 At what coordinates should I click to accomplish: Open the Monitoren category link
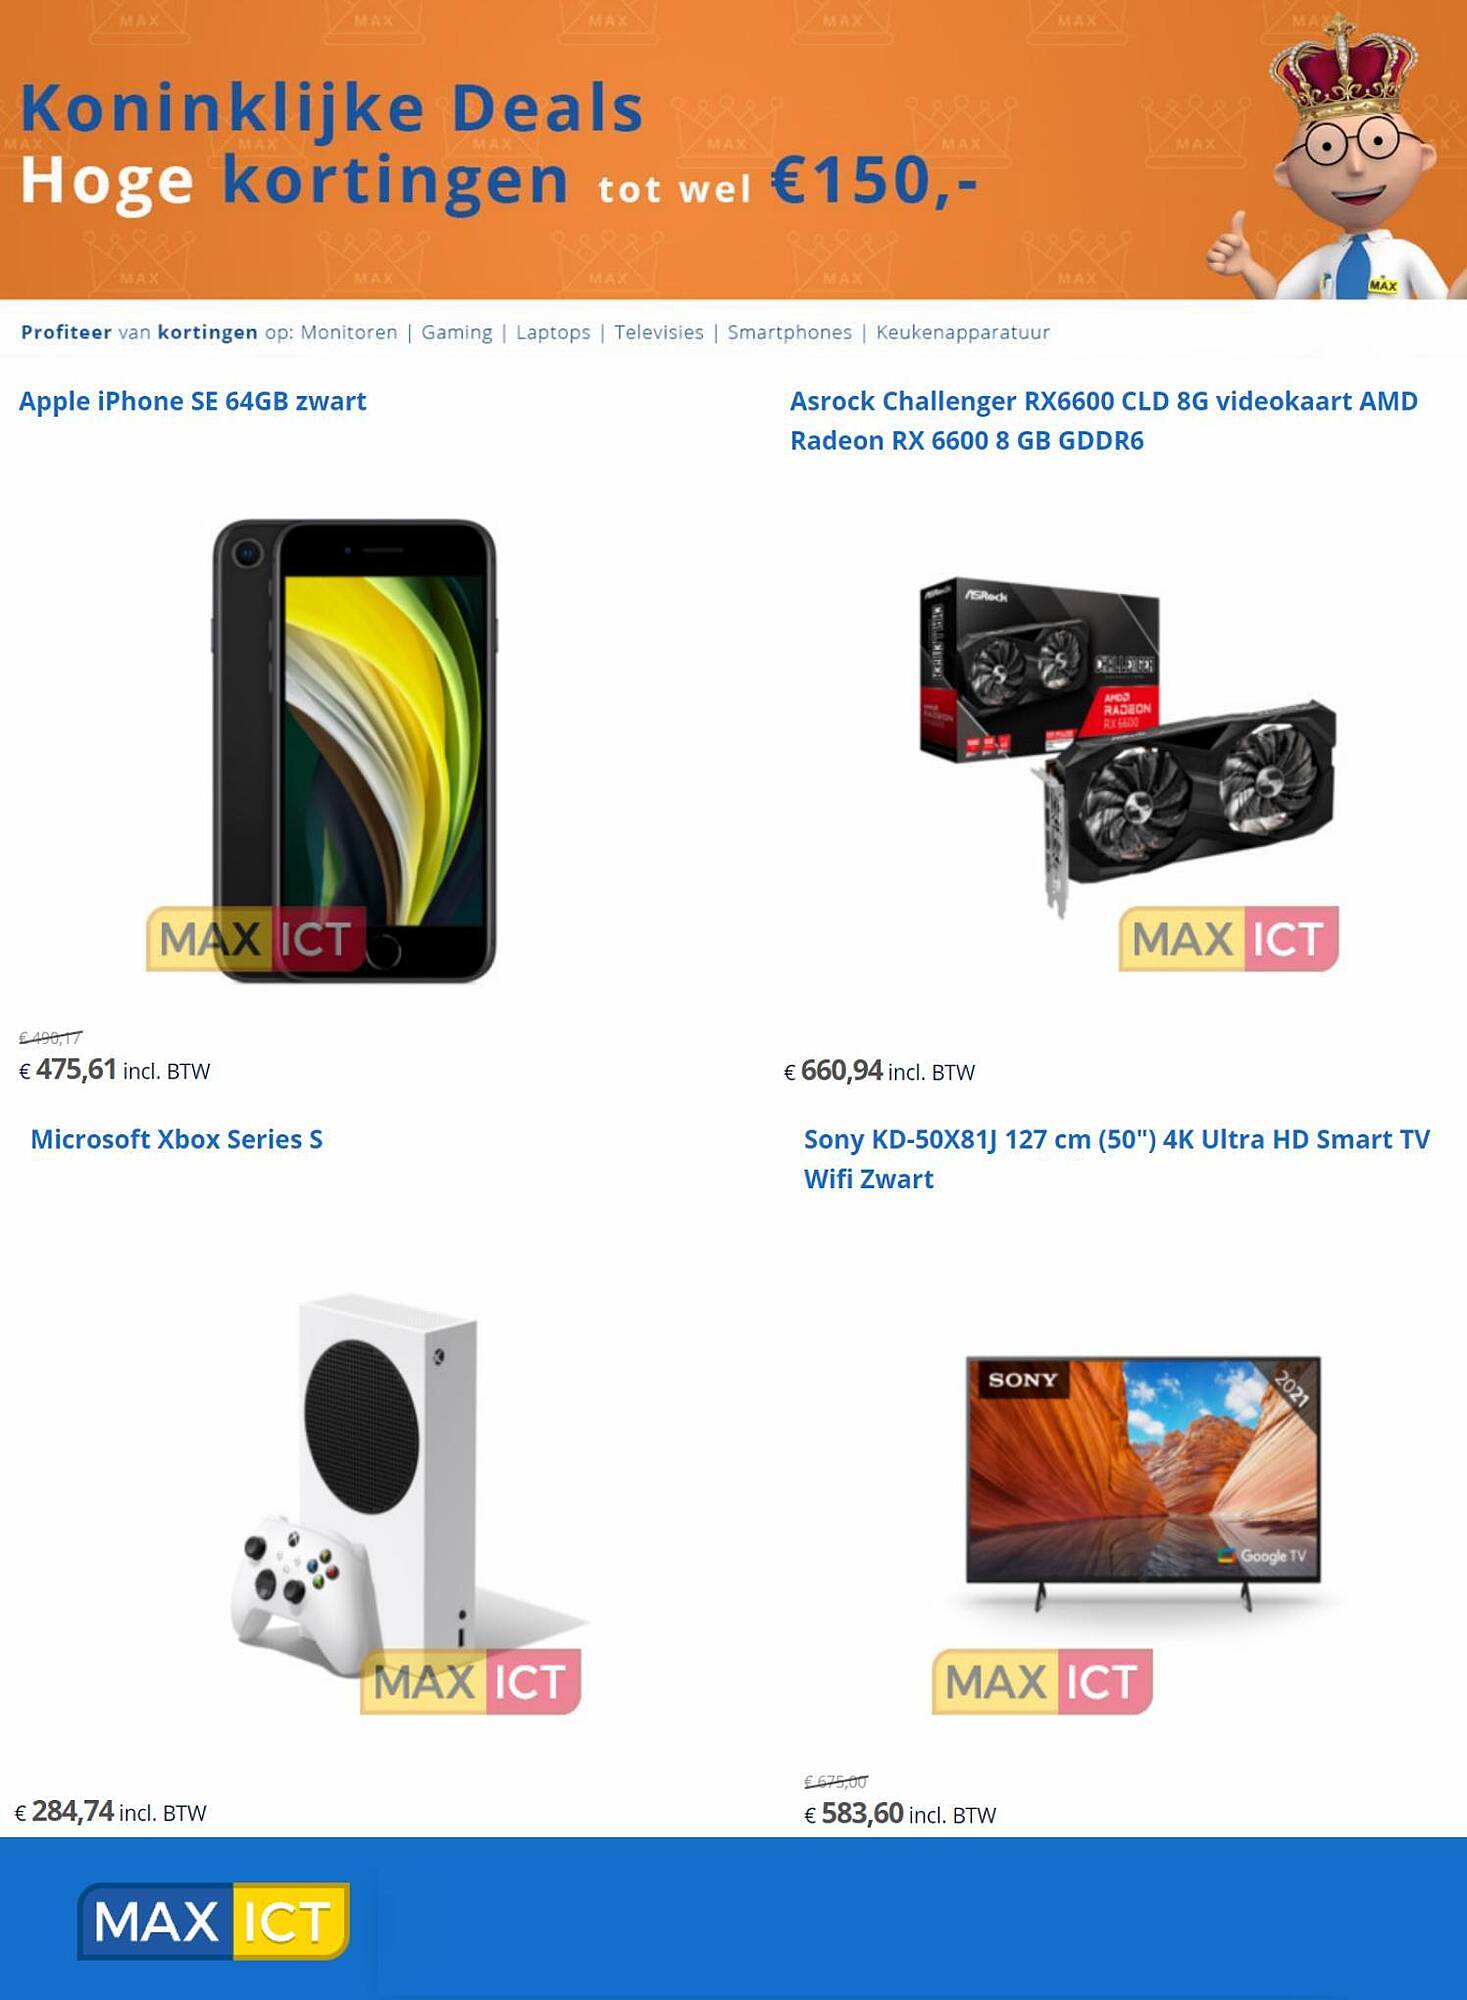coord(349,332)
